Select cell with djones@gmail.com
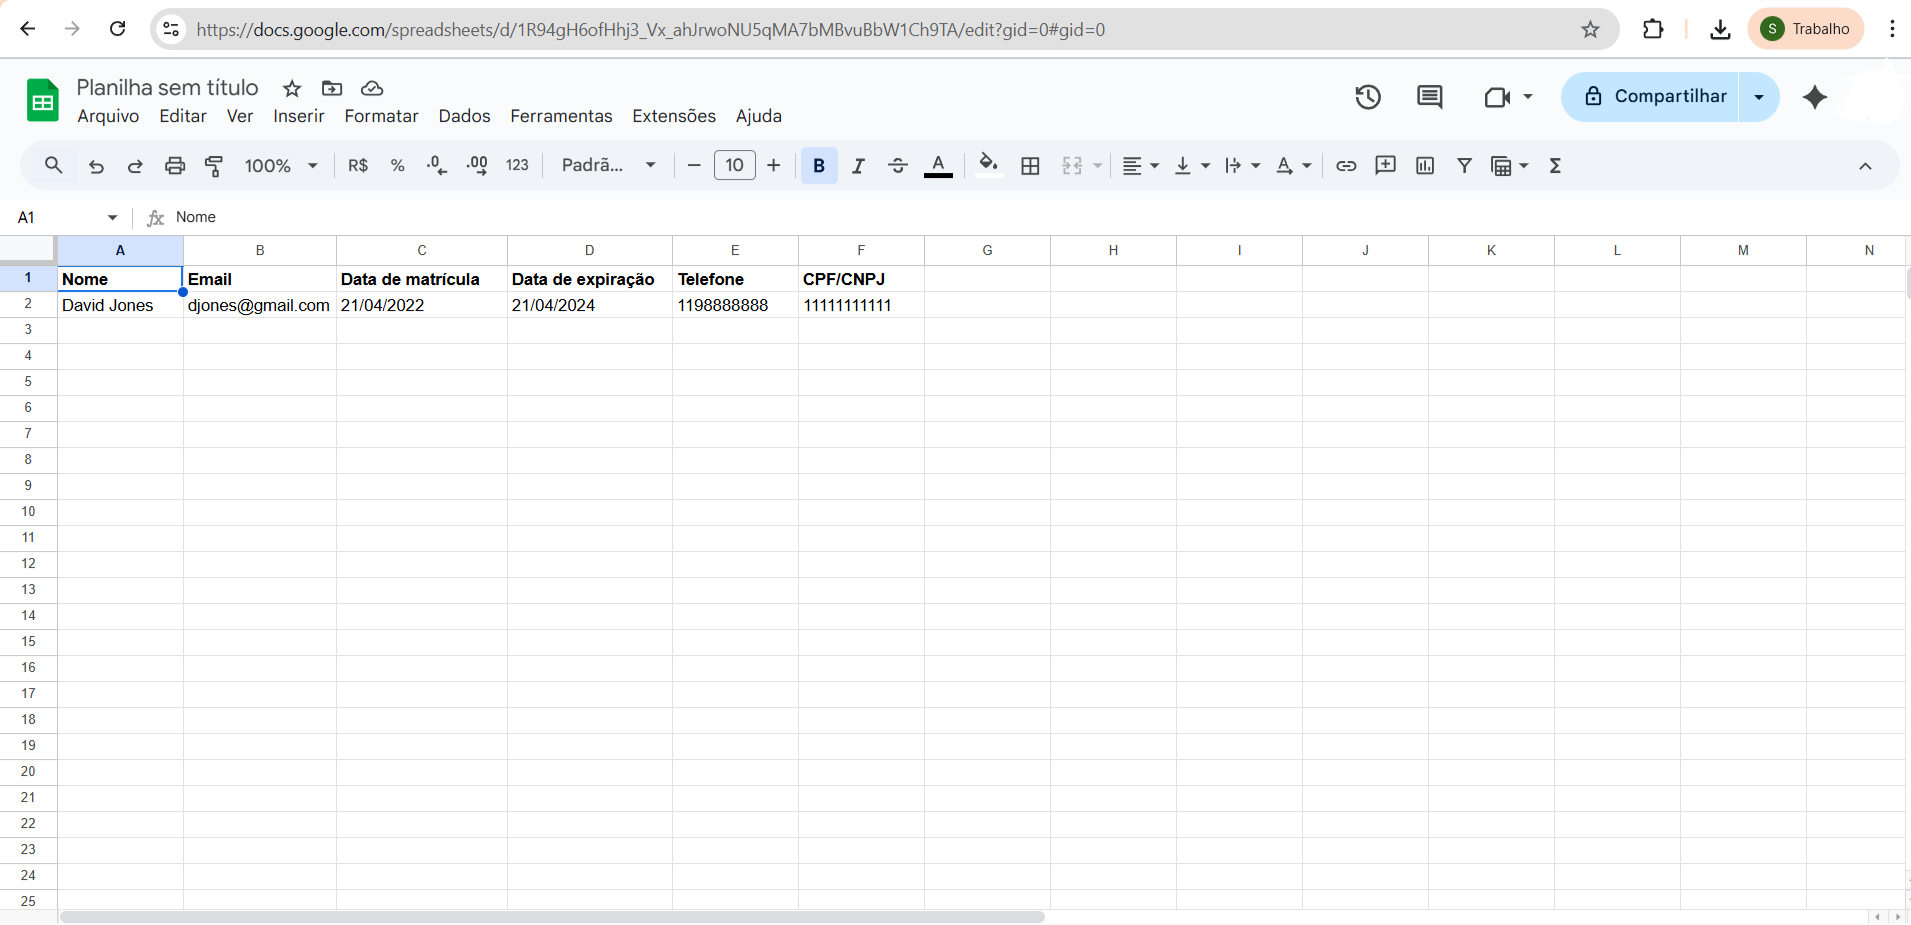 pyautogui.click(x=259, y=305)
